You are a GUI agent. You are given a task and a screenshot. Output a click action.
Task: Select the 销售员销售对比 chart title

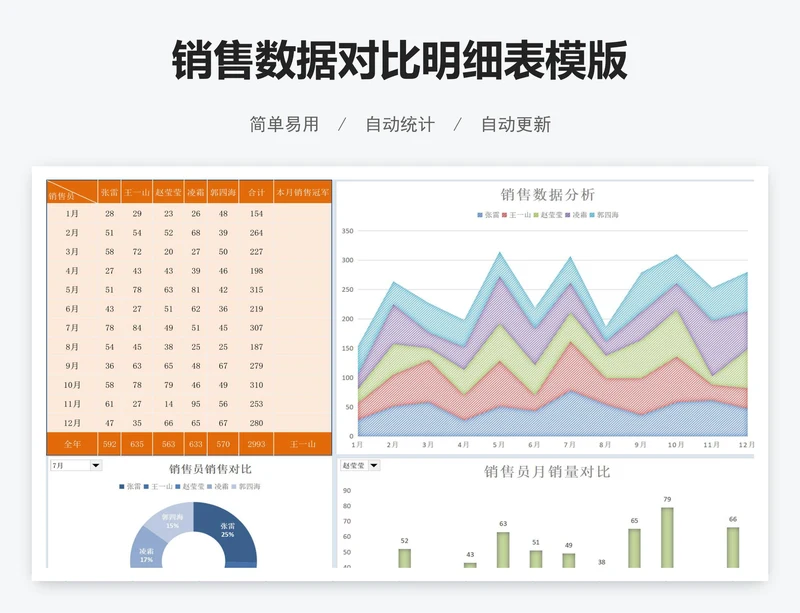210,469
